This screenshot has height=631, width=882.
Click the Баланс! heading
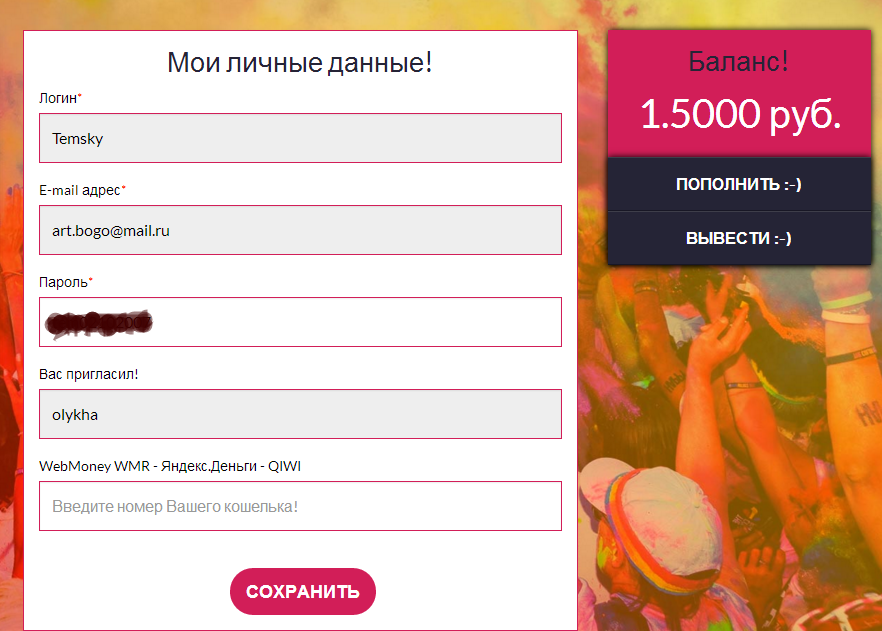739,61
